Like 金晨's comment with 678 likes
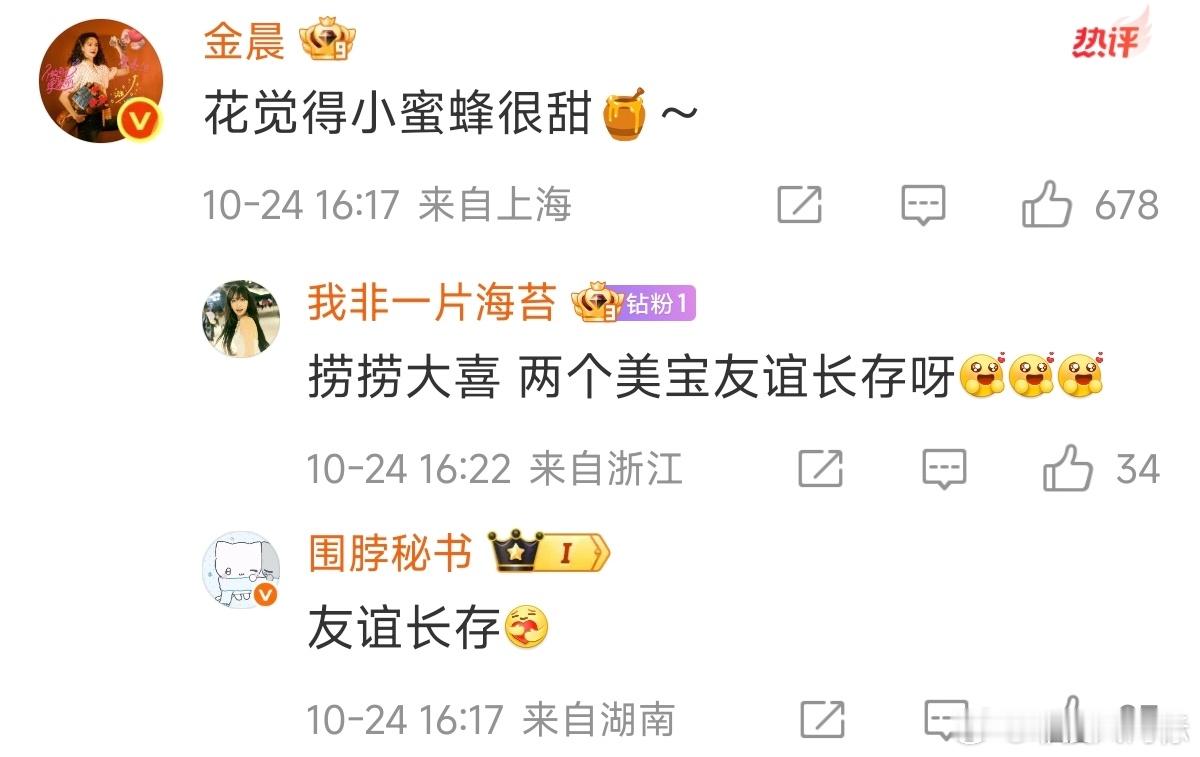1200x757 pixels. 1046,206
